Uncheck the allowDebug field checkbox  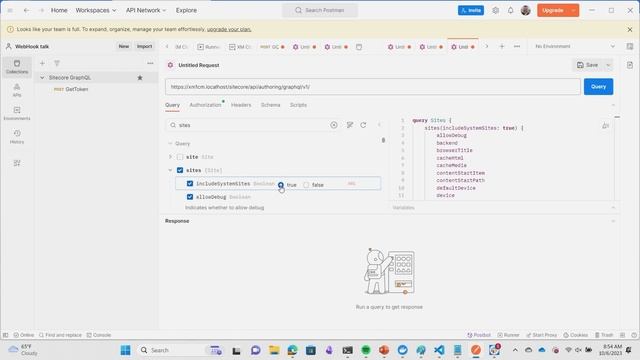(x=190, y=197)
